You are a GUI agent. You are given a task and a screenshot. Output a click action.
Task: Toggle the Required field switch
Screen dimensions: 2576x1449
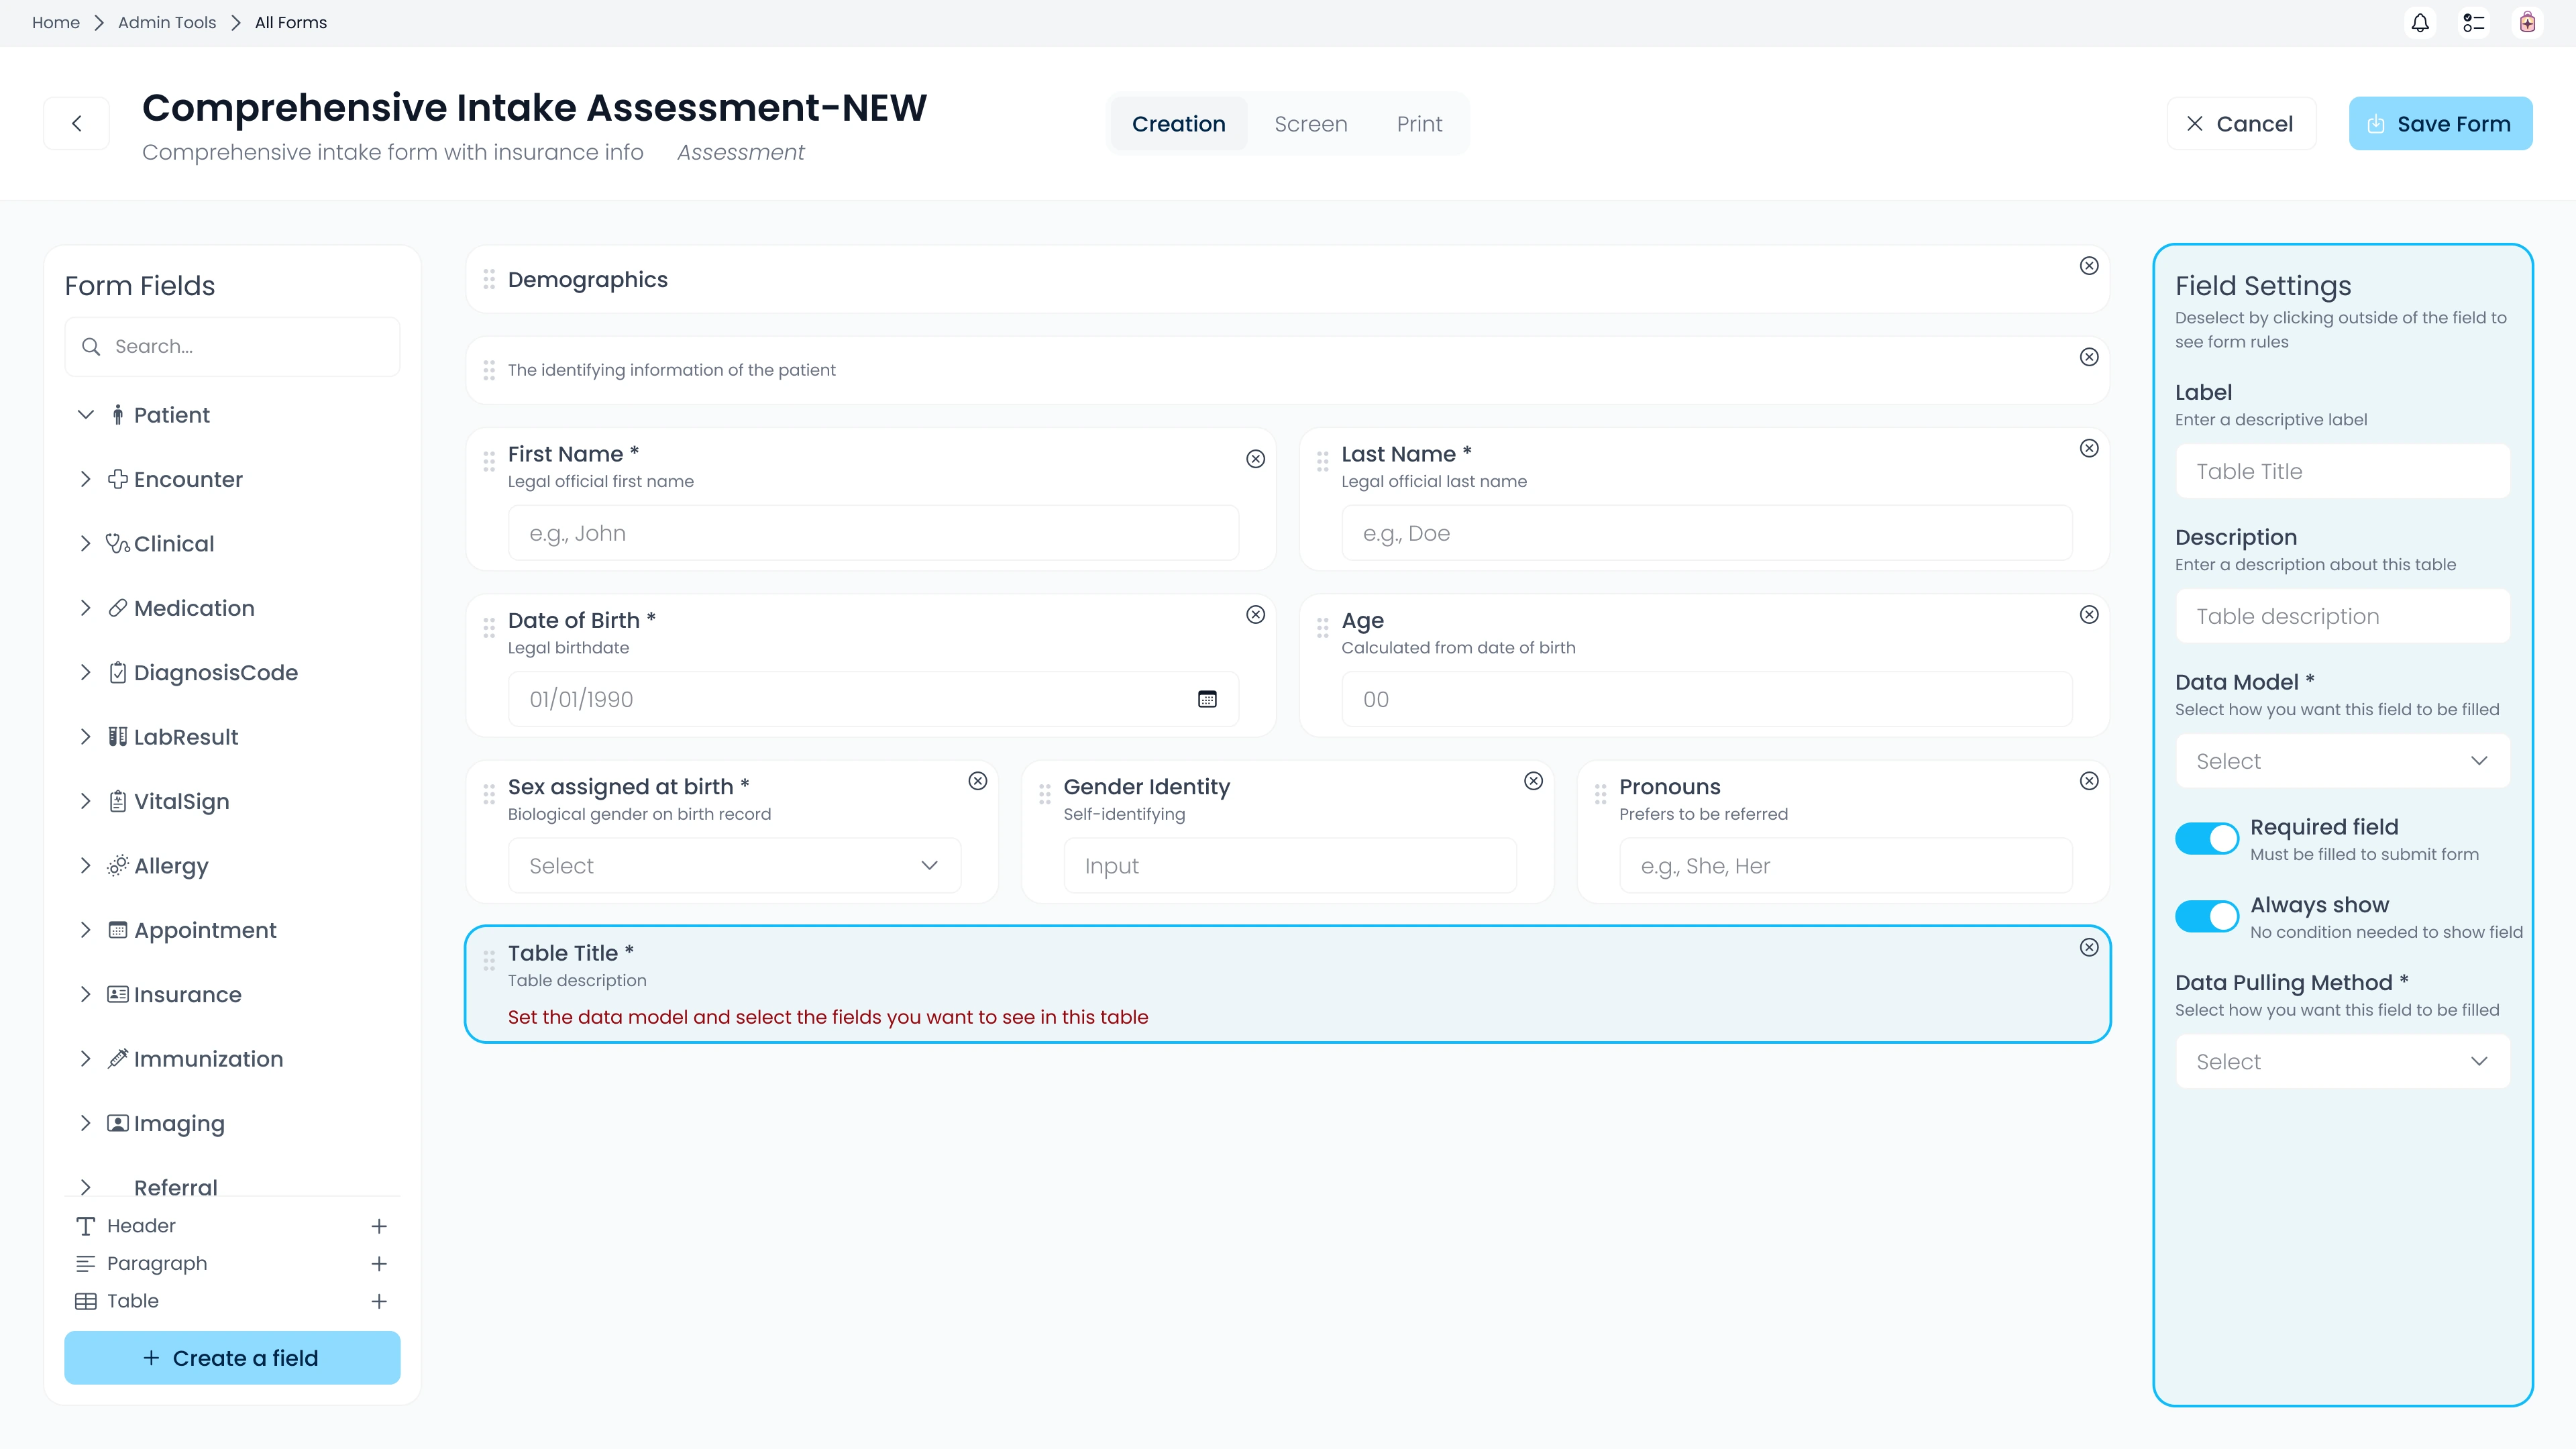point(2207,839)
